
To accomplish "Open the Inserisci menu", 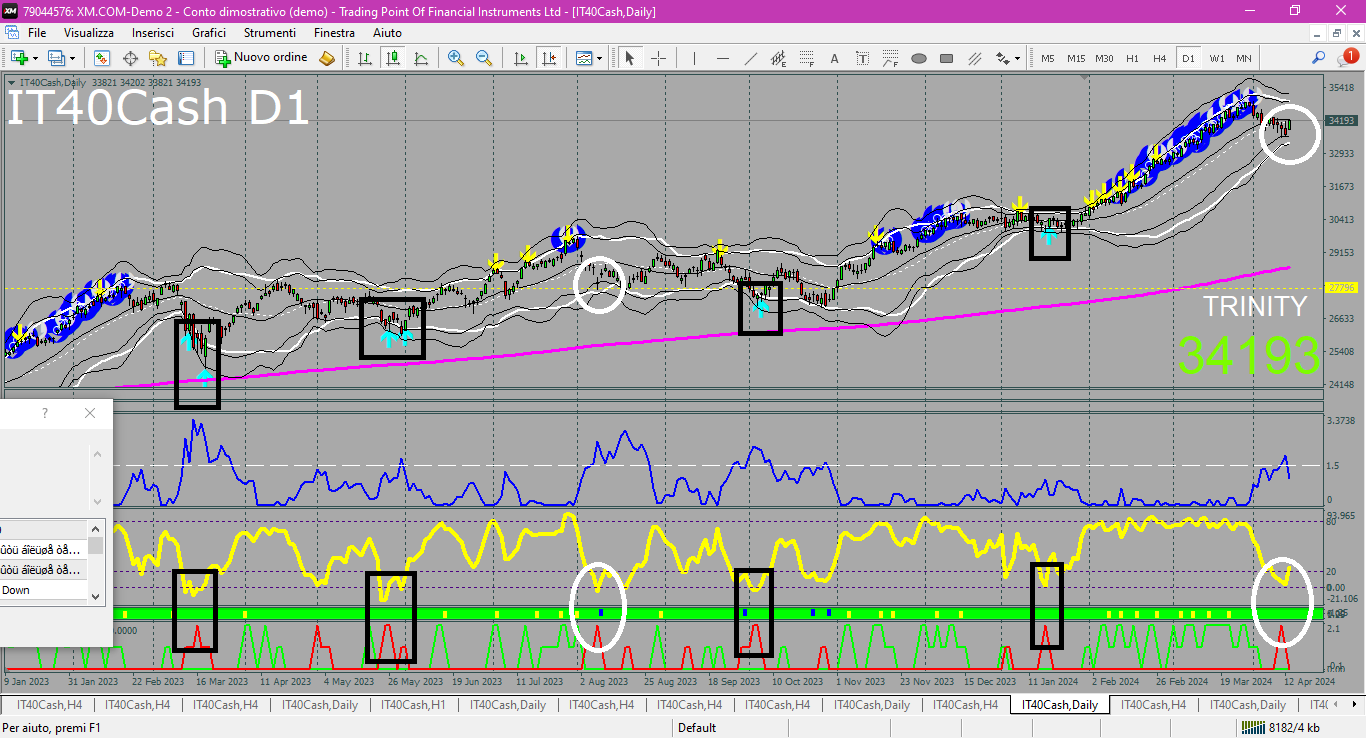I will pos(153,33).
